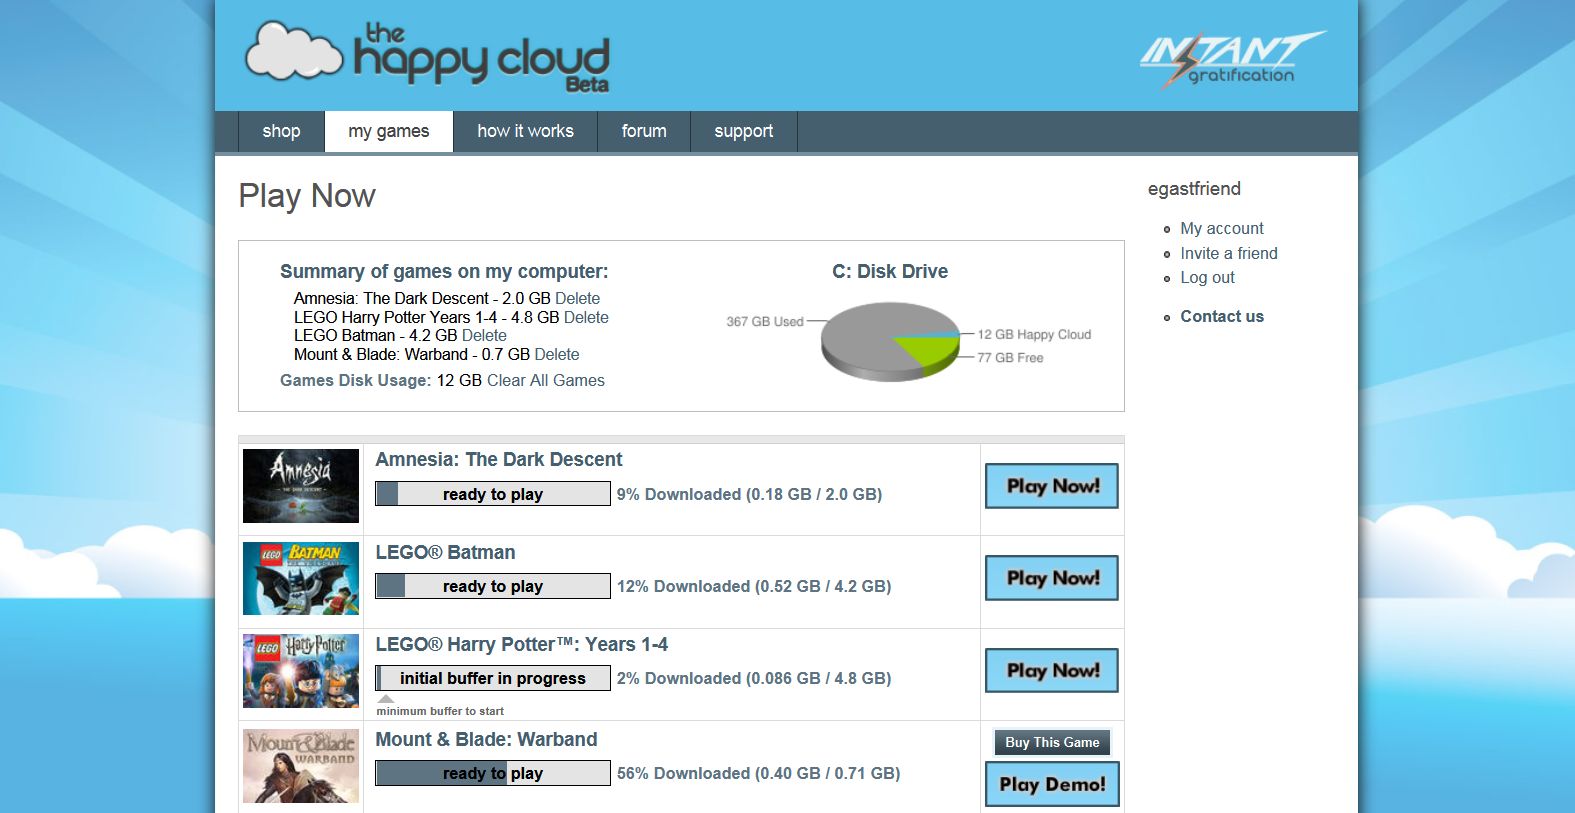Open LEGO® Harry Potter™: Years 1-4 title

(x=522, y=644)
